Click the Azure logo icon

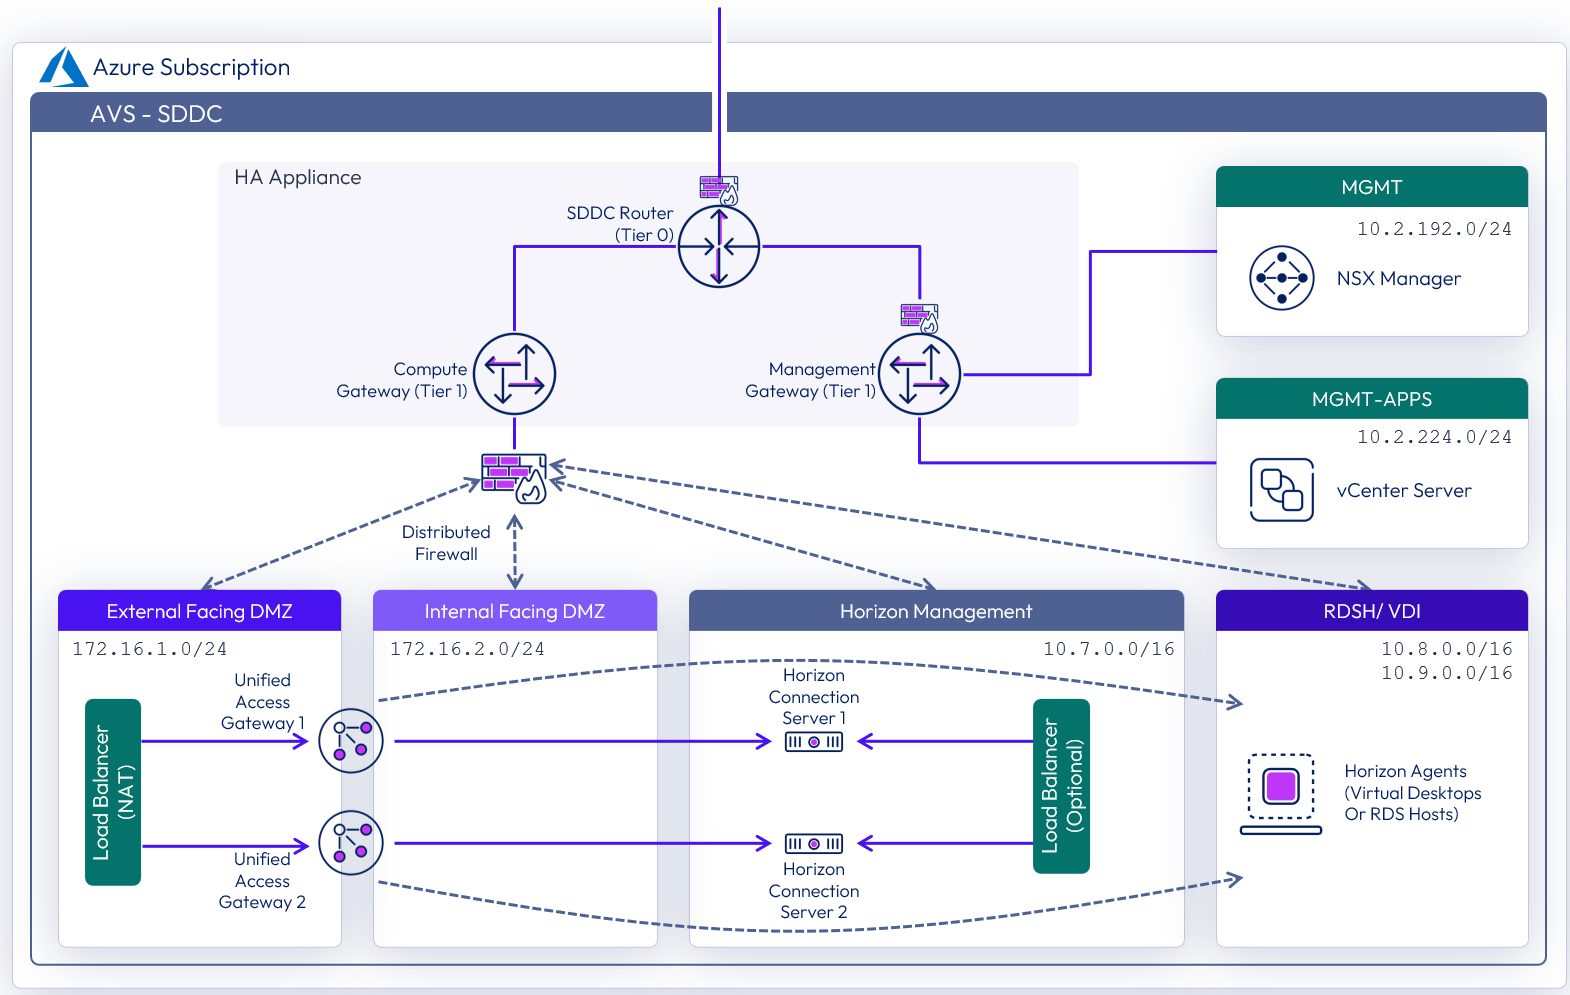63,68
